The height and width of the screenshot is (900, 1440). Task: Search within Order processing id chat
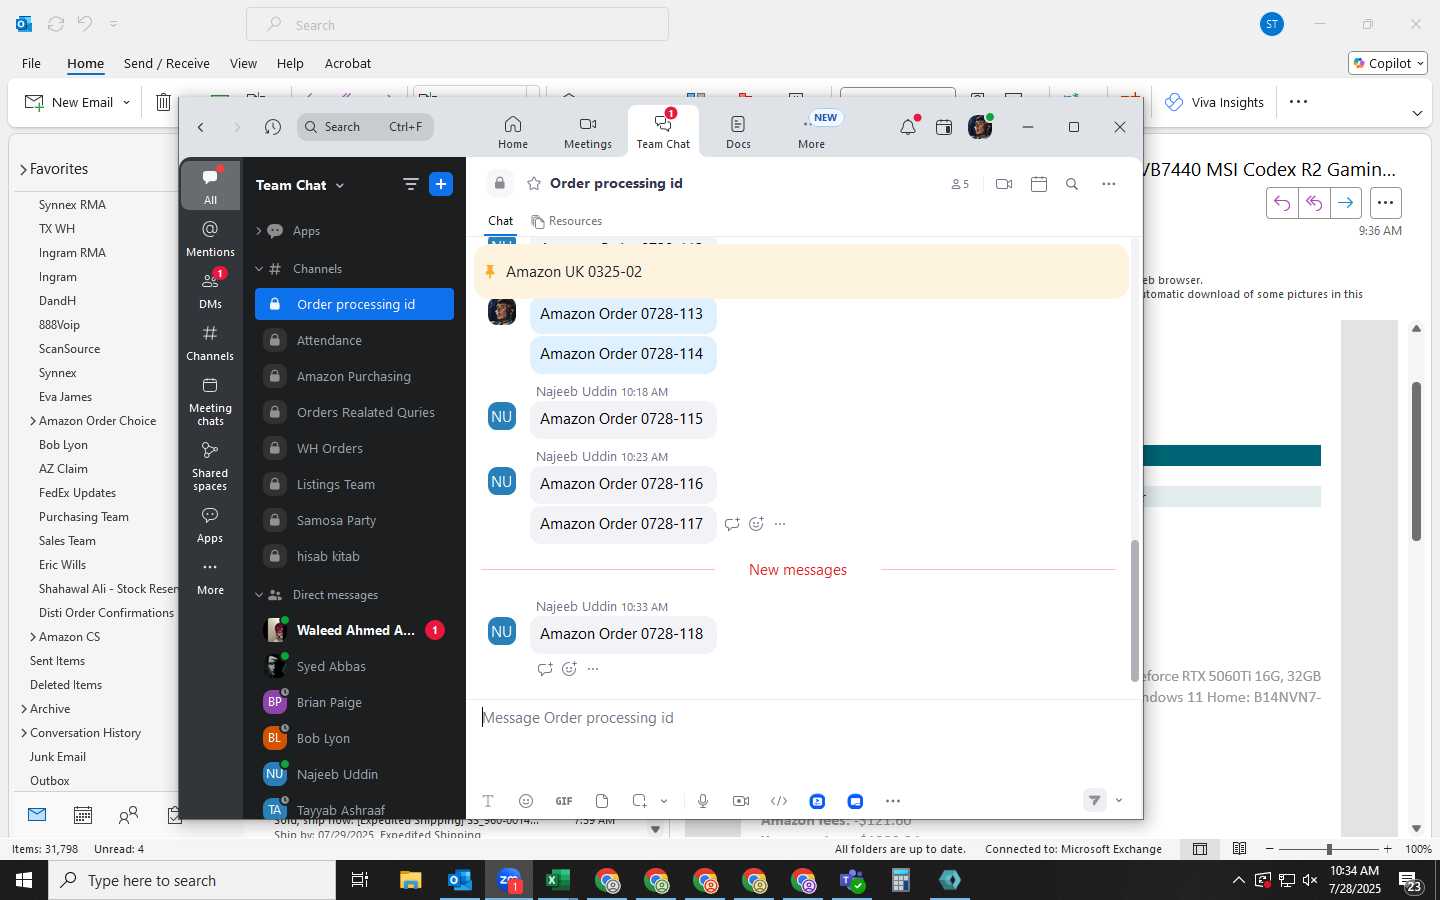tap(1072, 184)
